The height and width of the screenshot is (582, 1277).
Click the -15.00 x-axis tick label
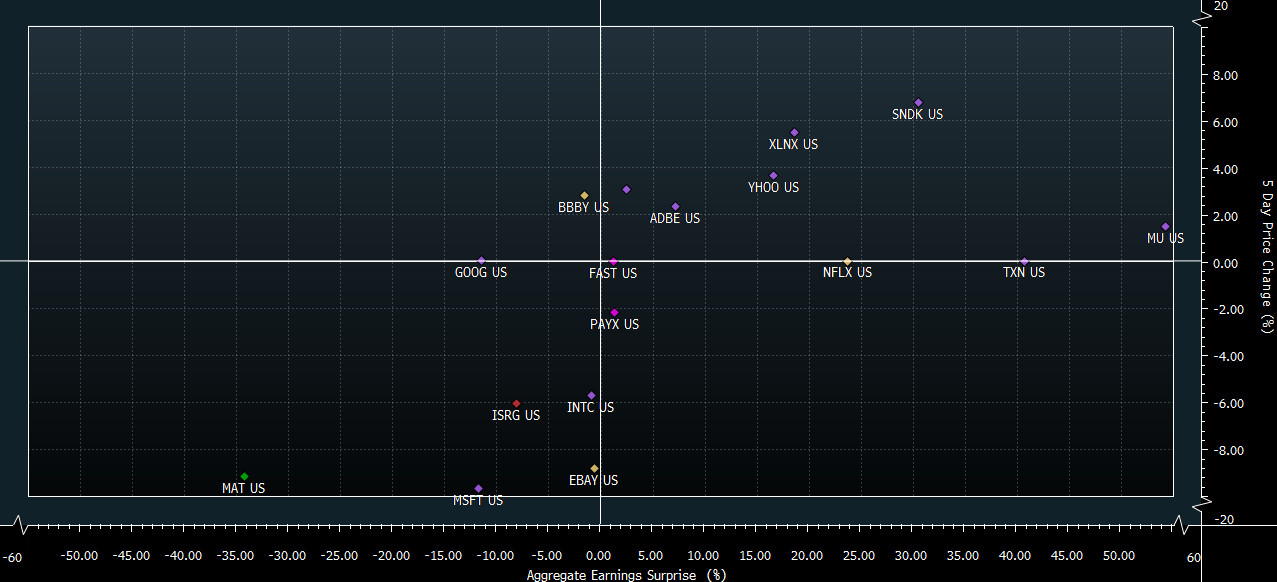click(x=443, y=556)
